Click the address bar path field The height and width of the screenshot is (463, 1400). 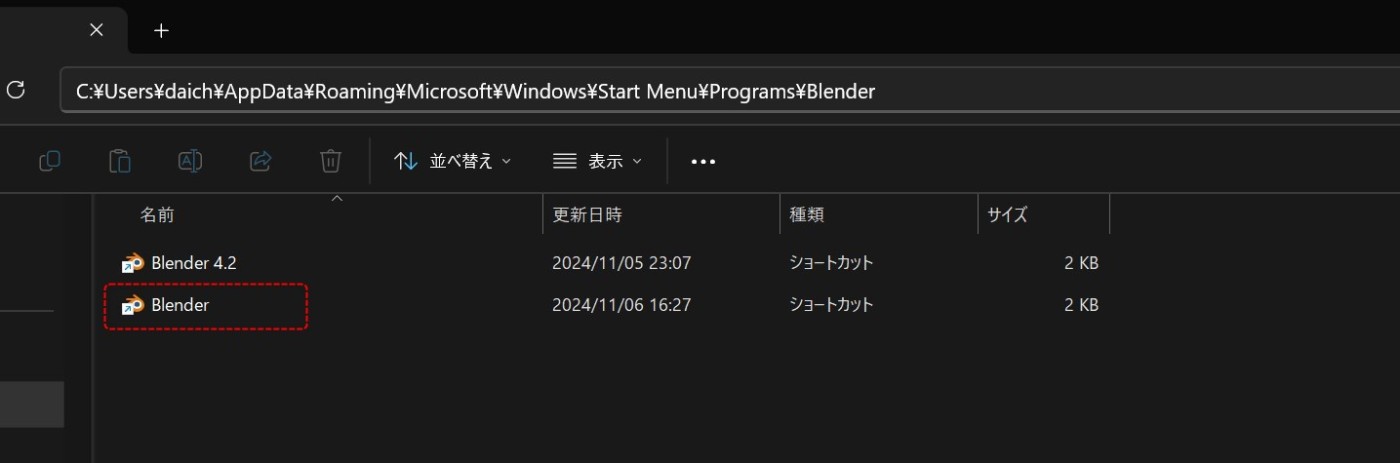pos(728,91)
